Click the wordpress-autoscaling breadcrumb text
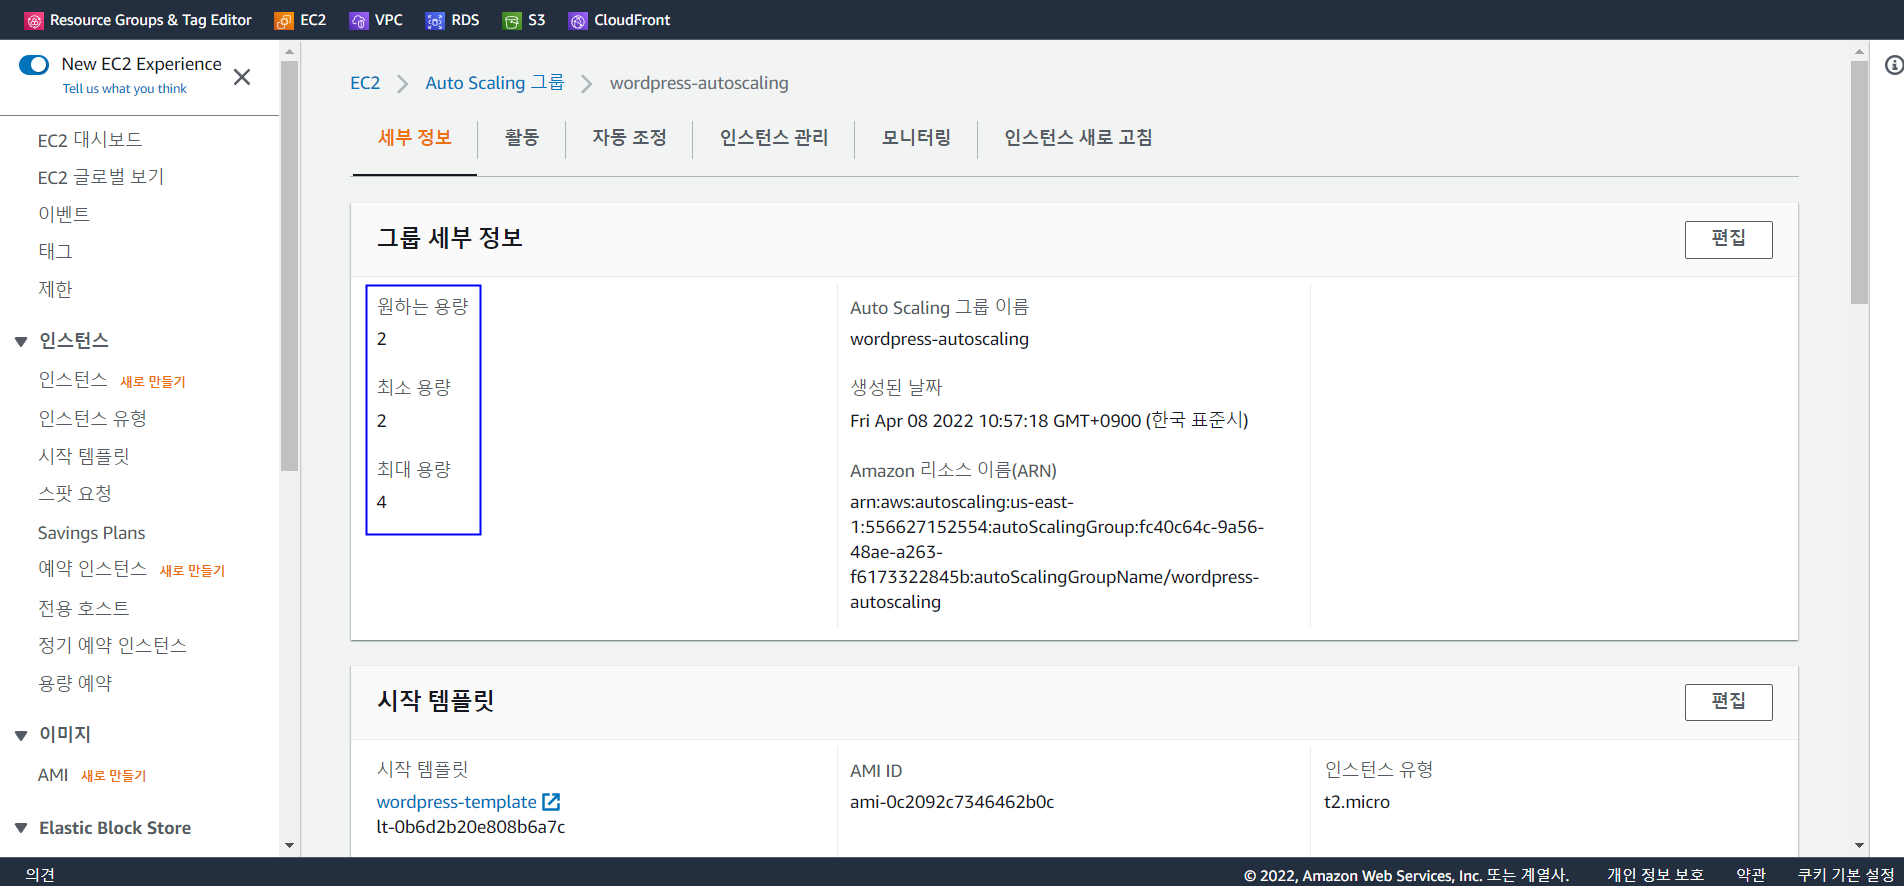 coord(699,83)
